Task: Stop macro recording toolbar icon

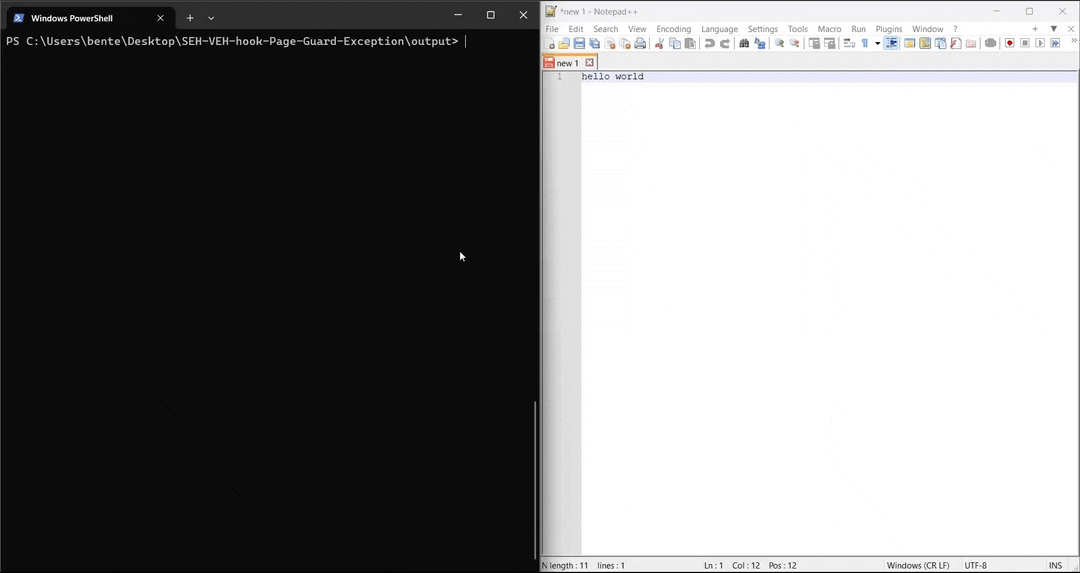Action: tap(1025, 43)
